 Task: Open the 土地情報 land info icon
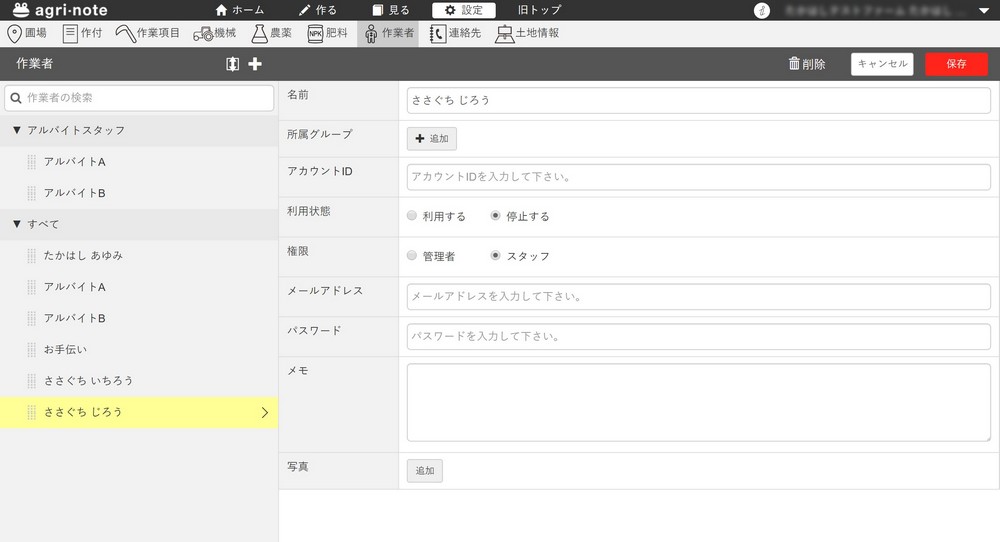(x=505, y=33)
